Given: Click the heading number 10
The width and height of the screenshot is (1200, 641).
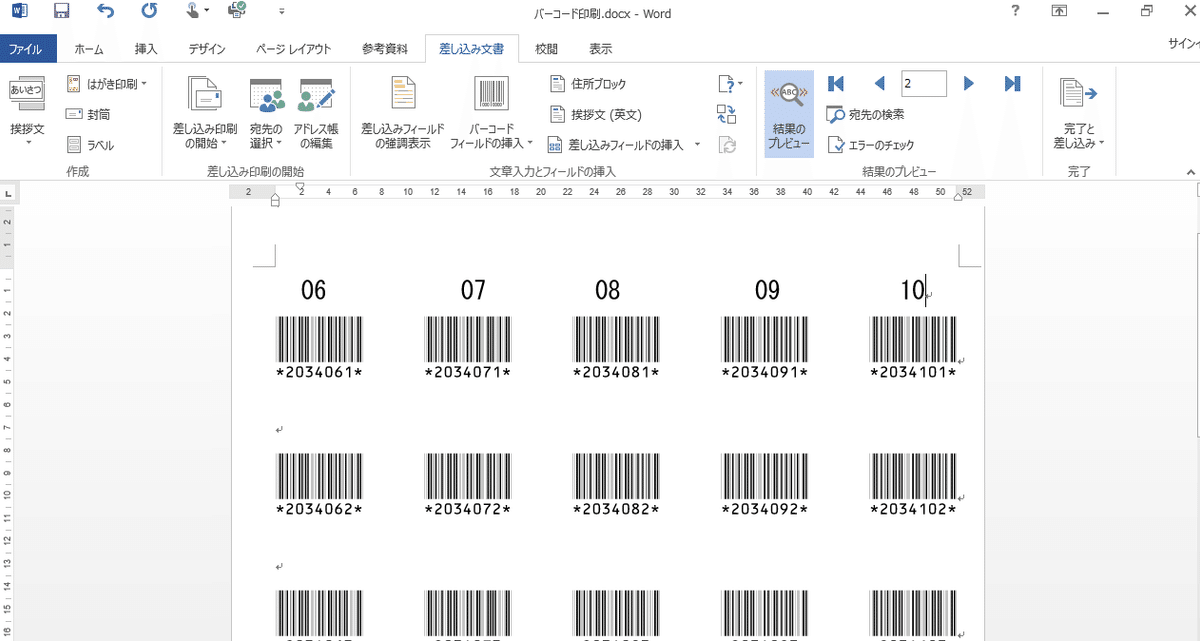Looking at the screenshot, I should click(x=912, y=291).
